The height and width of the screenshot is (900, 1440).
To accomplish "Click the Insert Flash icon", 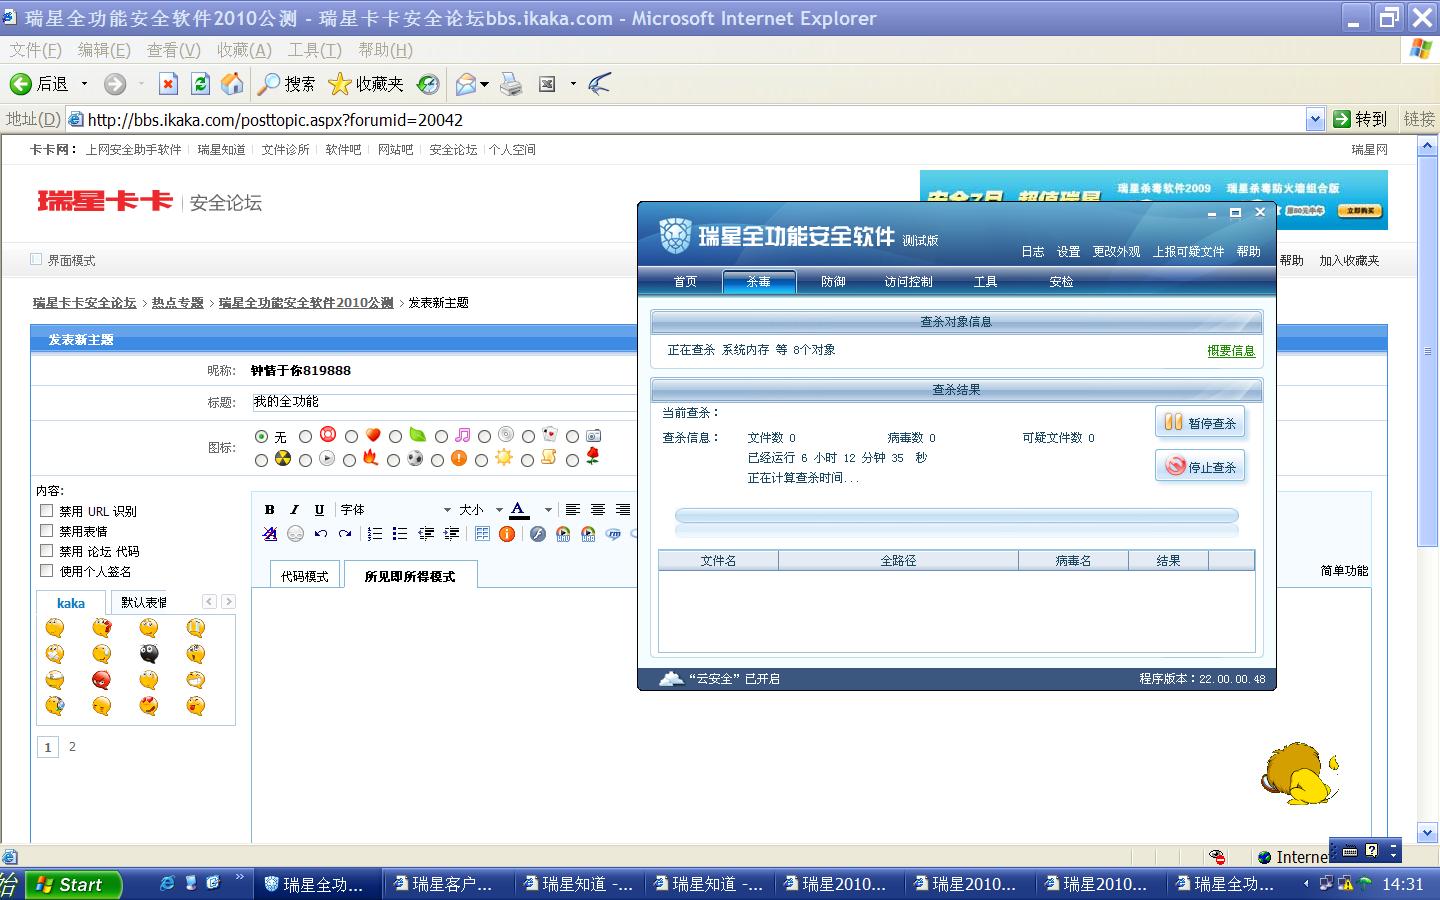I will click(538, 534).
